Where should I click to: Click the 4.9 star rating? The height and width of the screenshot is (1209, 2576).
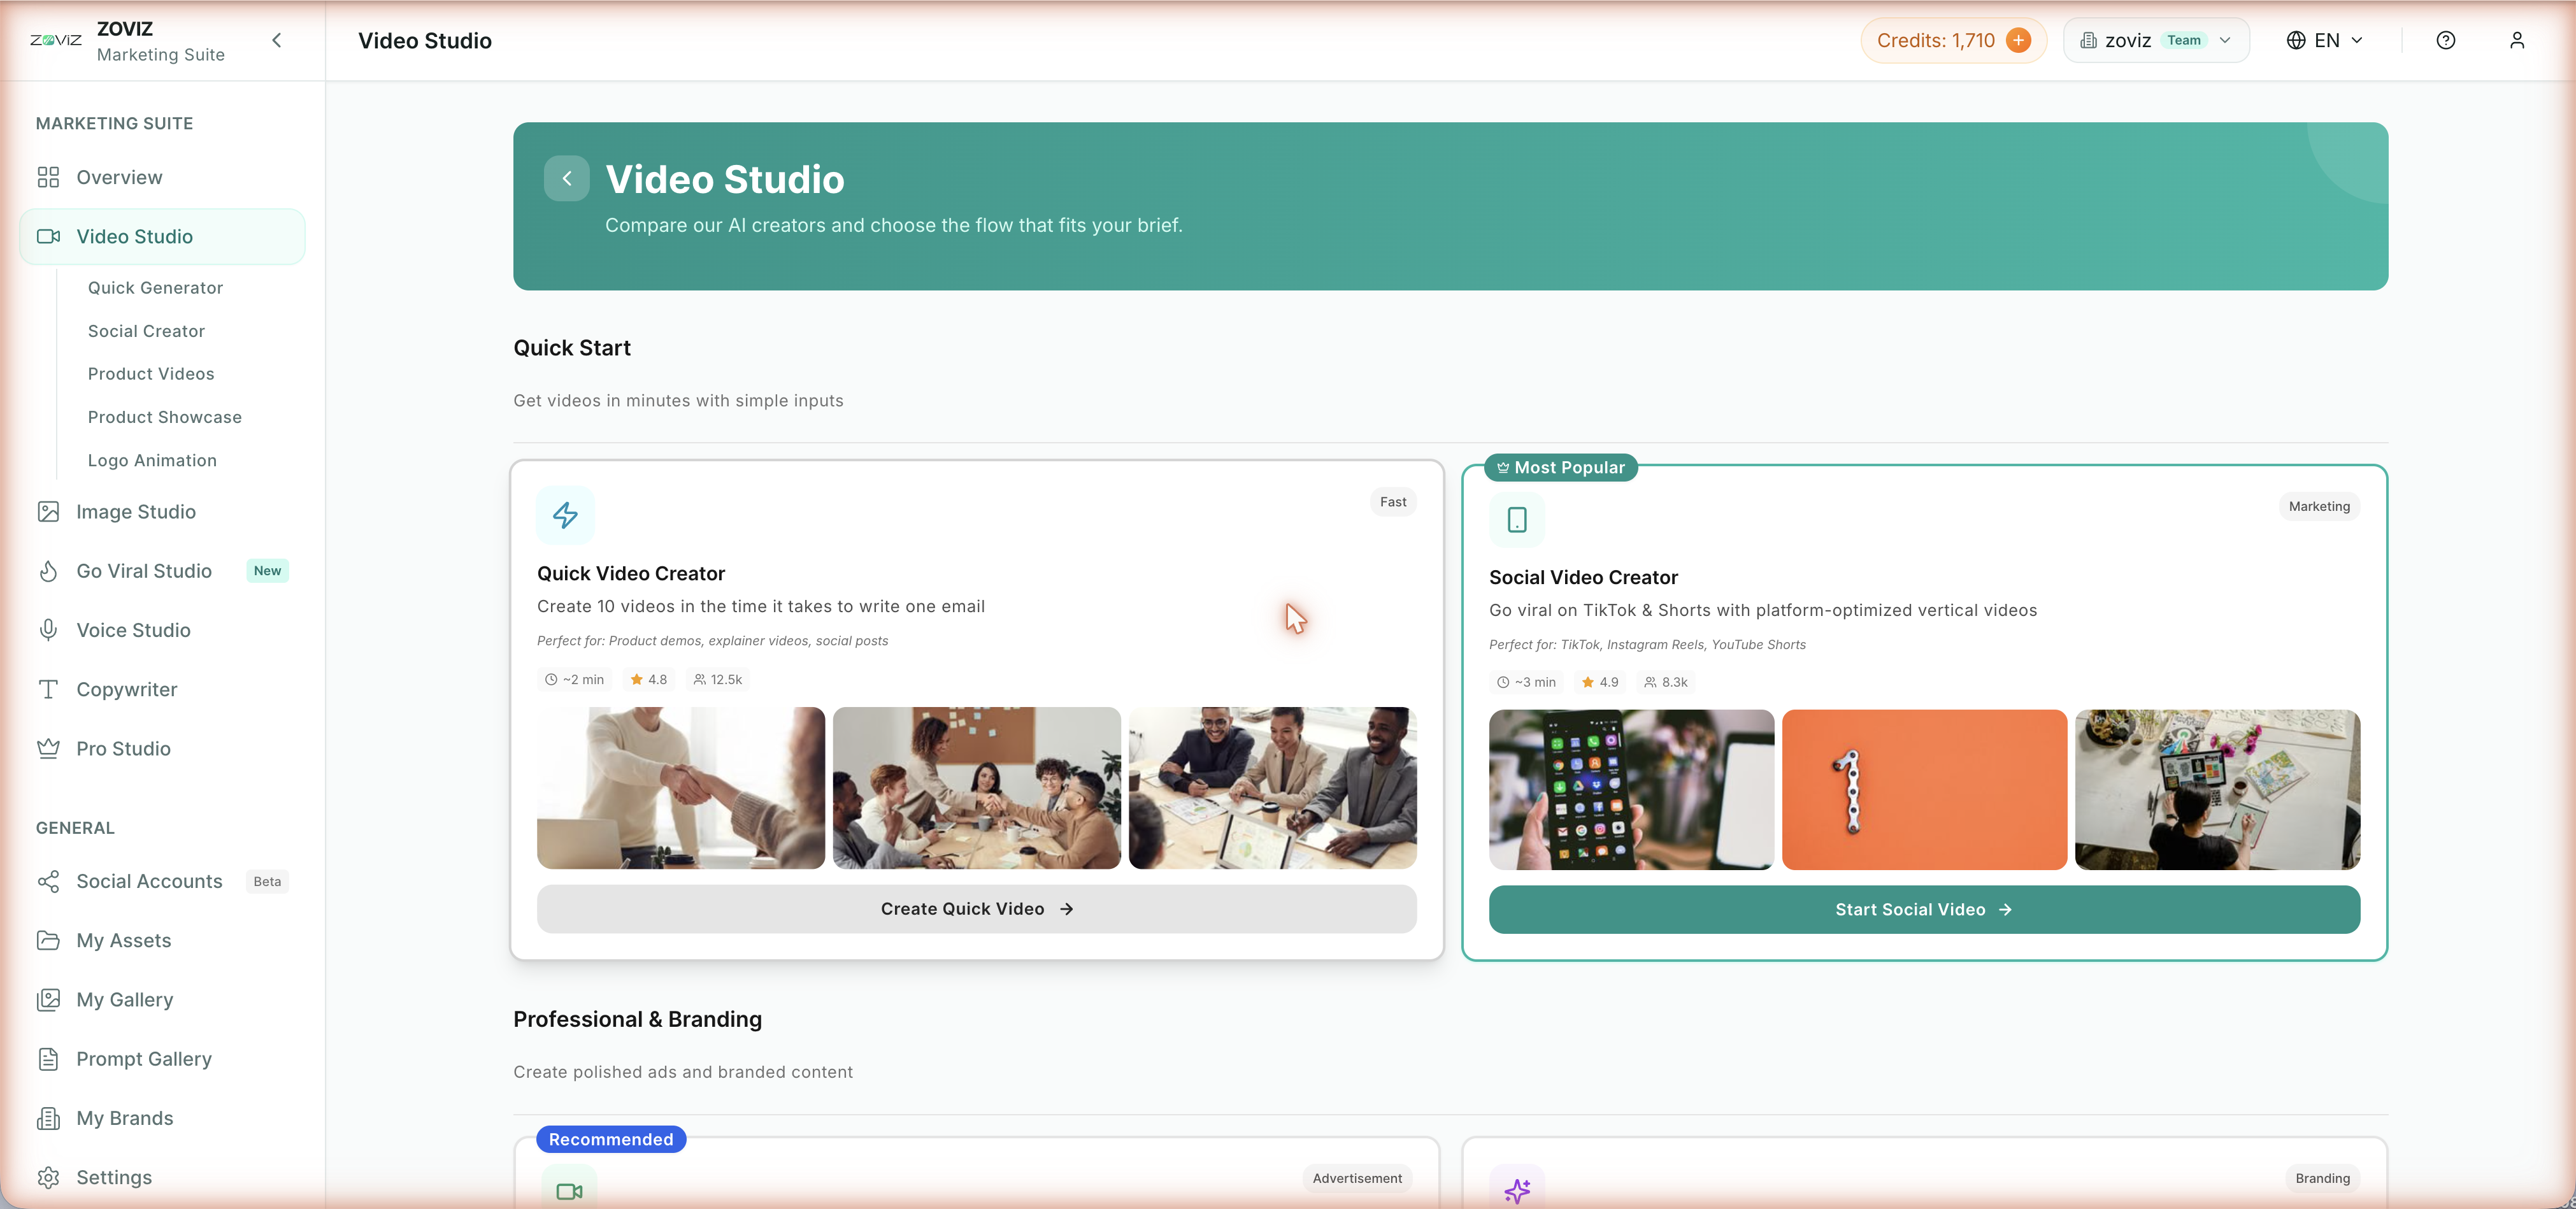tap(1600, 682)
